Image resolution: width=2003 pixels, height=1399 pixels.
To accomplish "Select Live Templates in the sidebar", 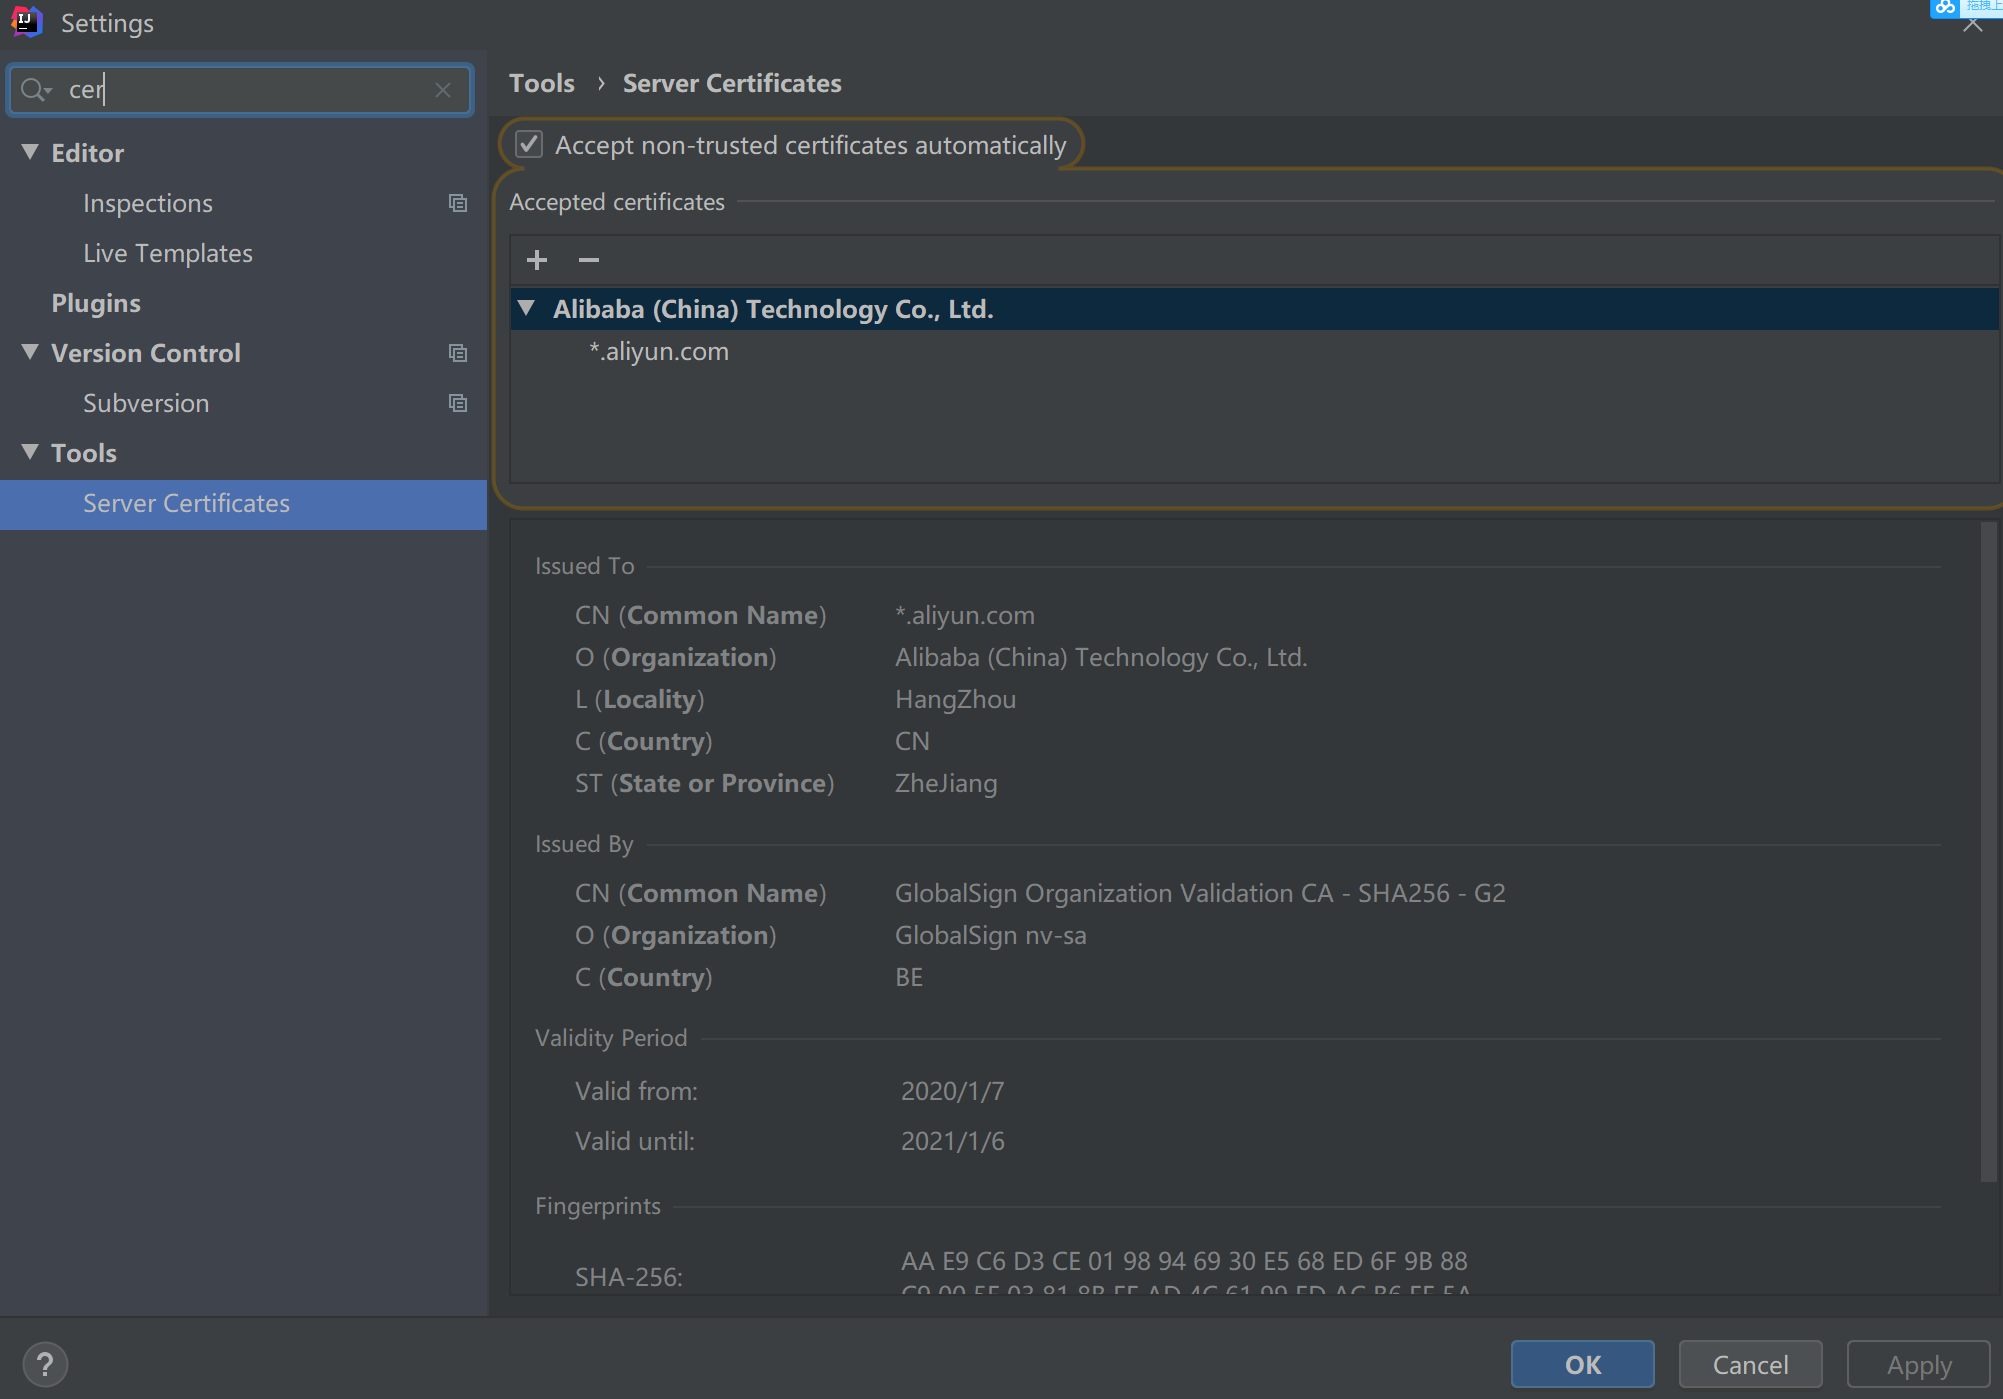I will [x=167, y=253].
